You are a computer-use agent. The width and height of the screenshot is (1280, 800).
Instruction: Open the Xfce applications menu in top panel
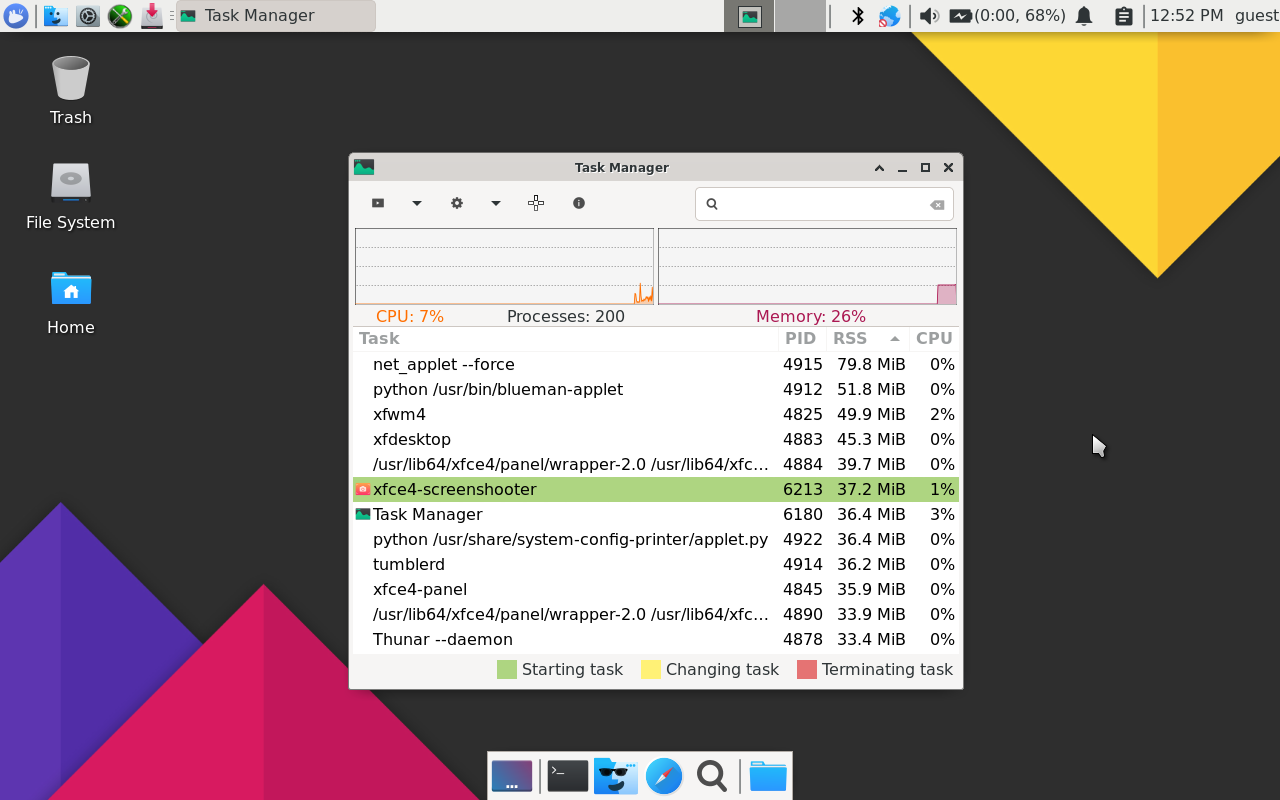click(16, 16)
